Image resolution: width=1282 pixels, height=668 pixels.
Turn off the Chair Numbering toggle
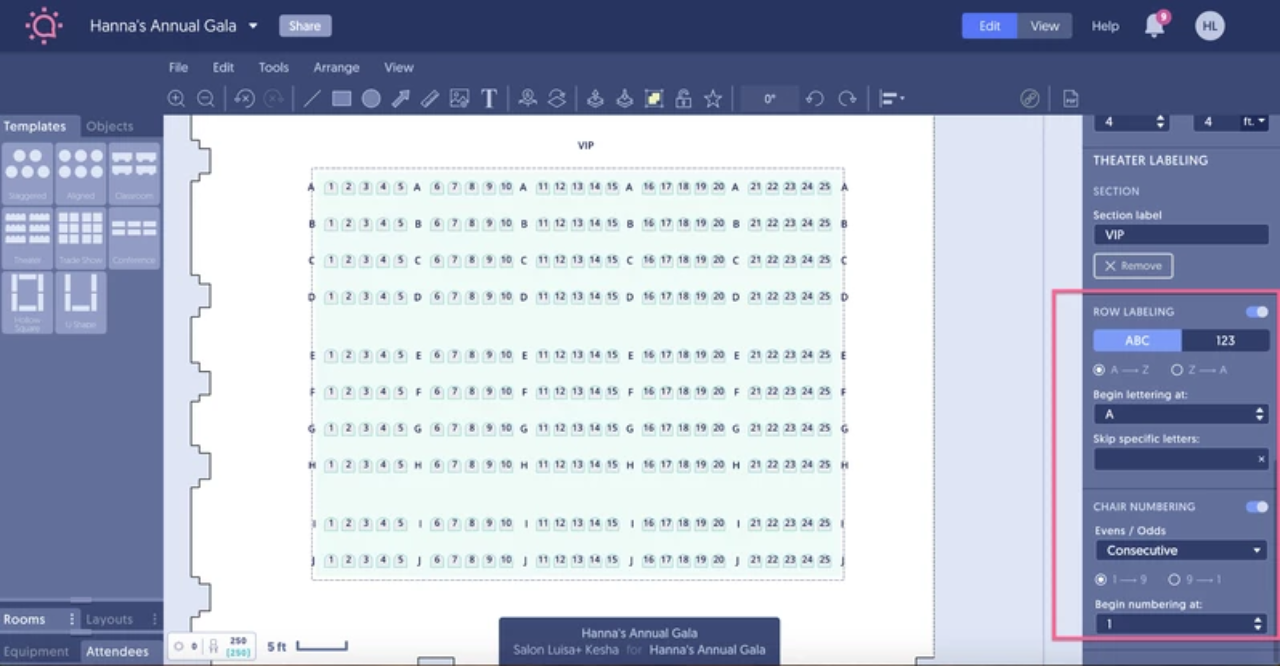(1256, 506)
